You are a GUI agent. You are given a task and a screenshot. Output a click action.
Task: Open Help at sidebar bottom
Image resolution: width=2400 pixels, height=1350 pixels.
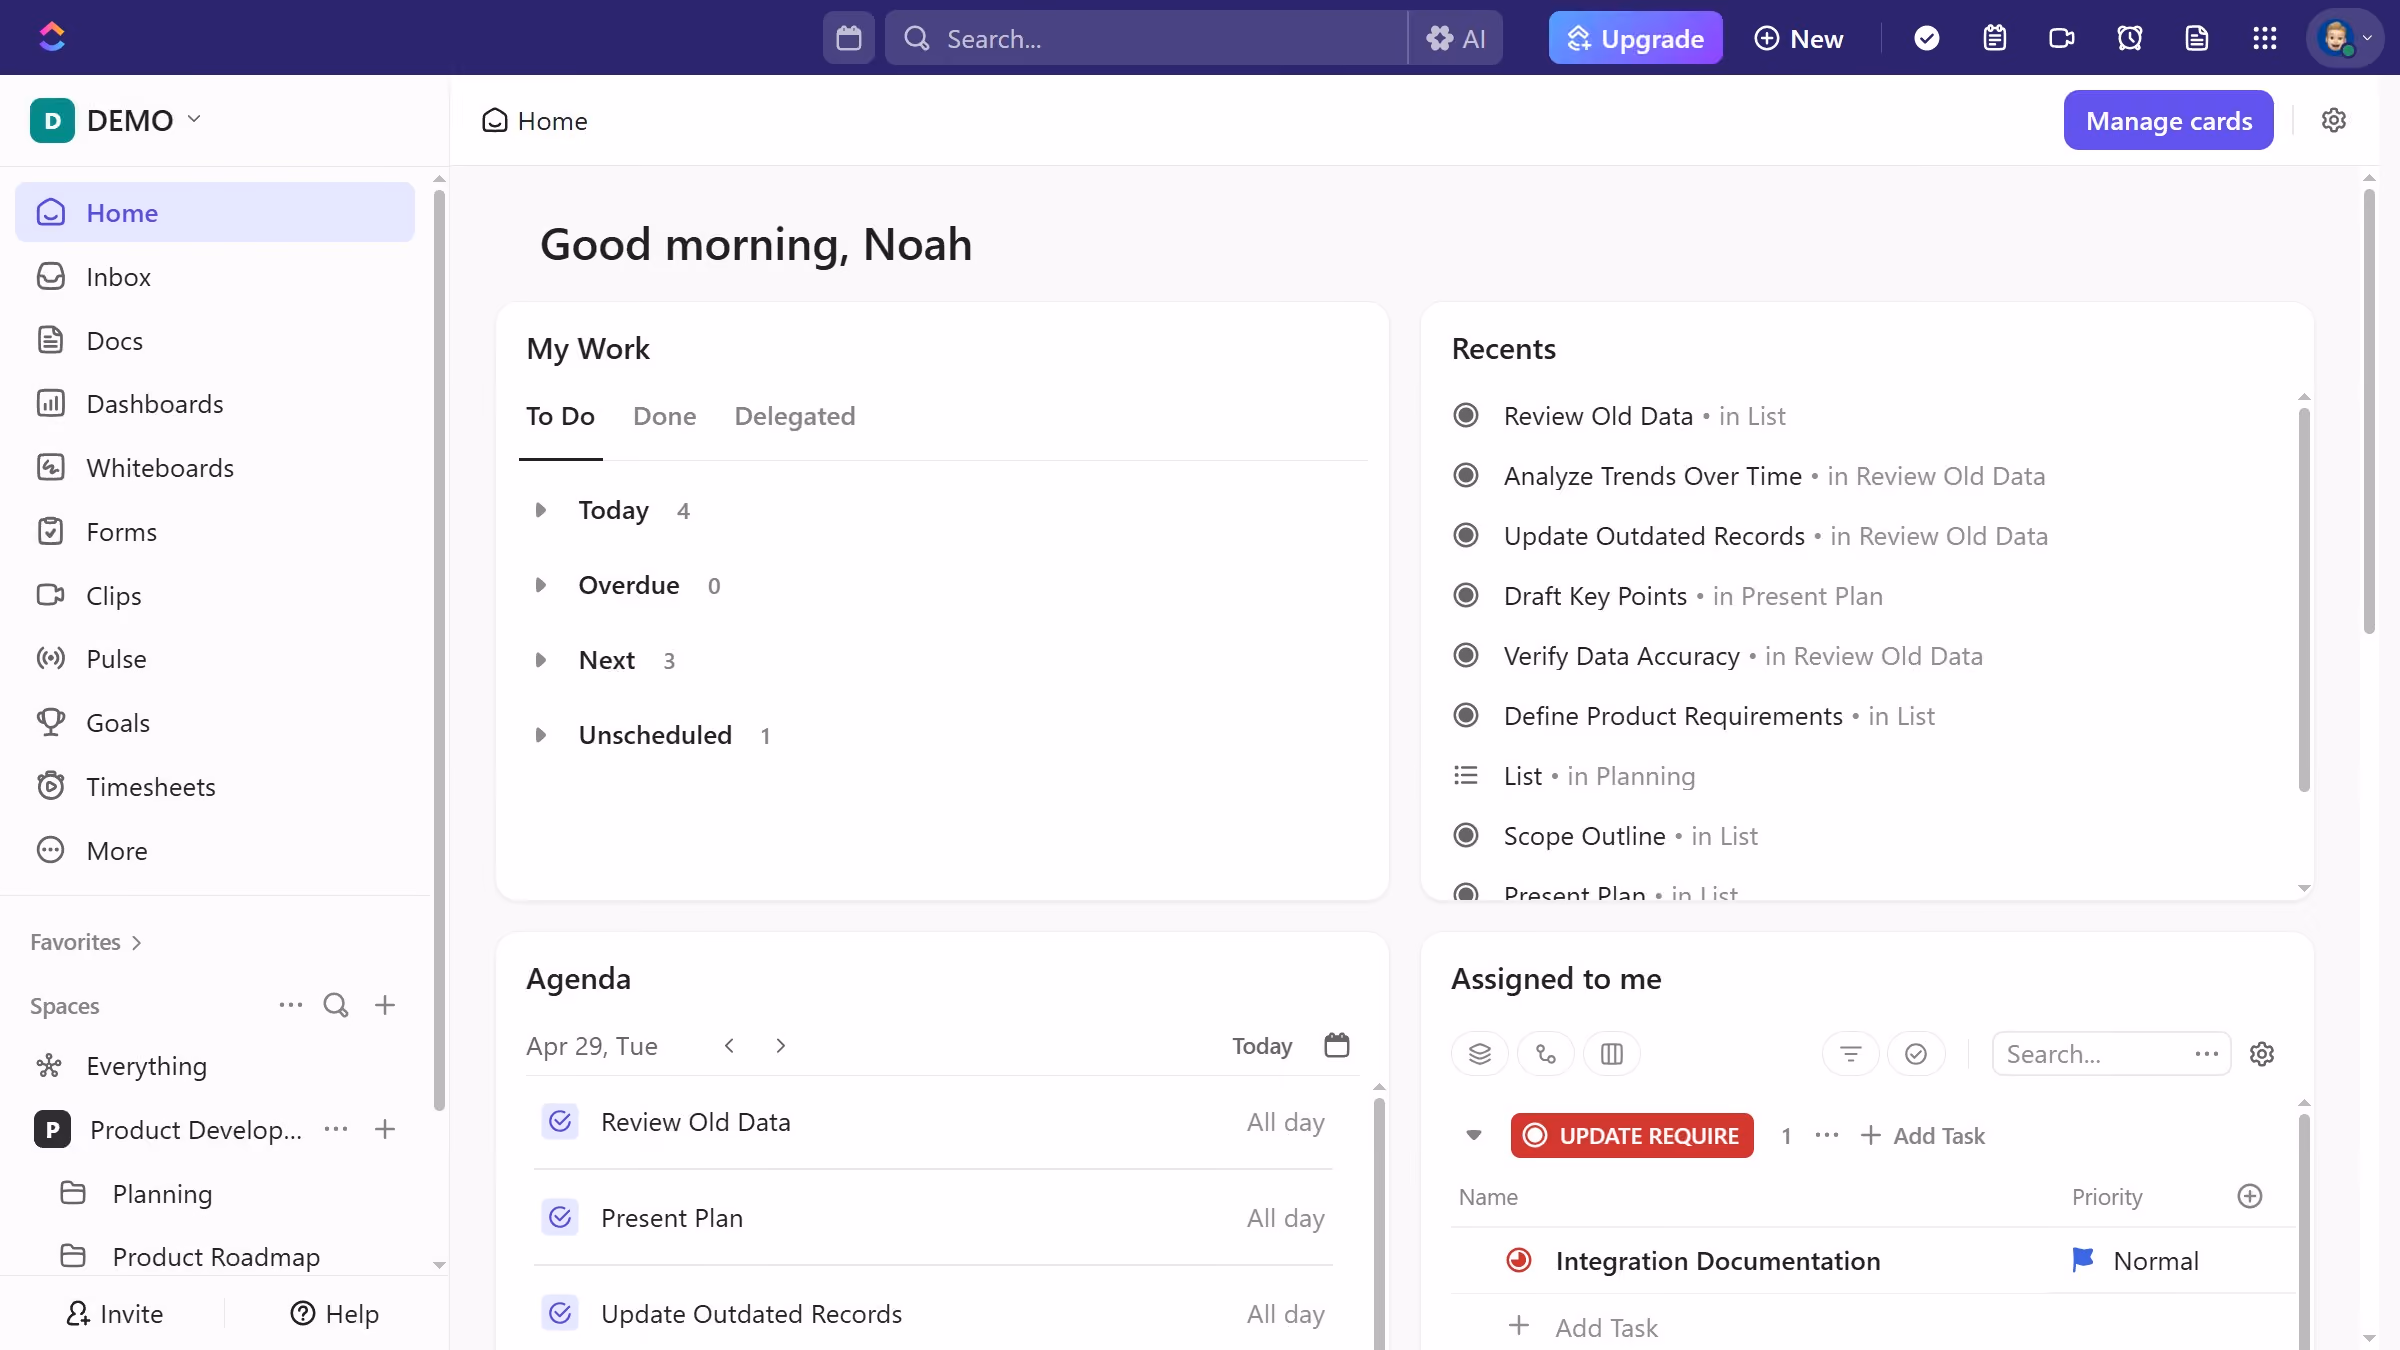(x=334, y=1313)
